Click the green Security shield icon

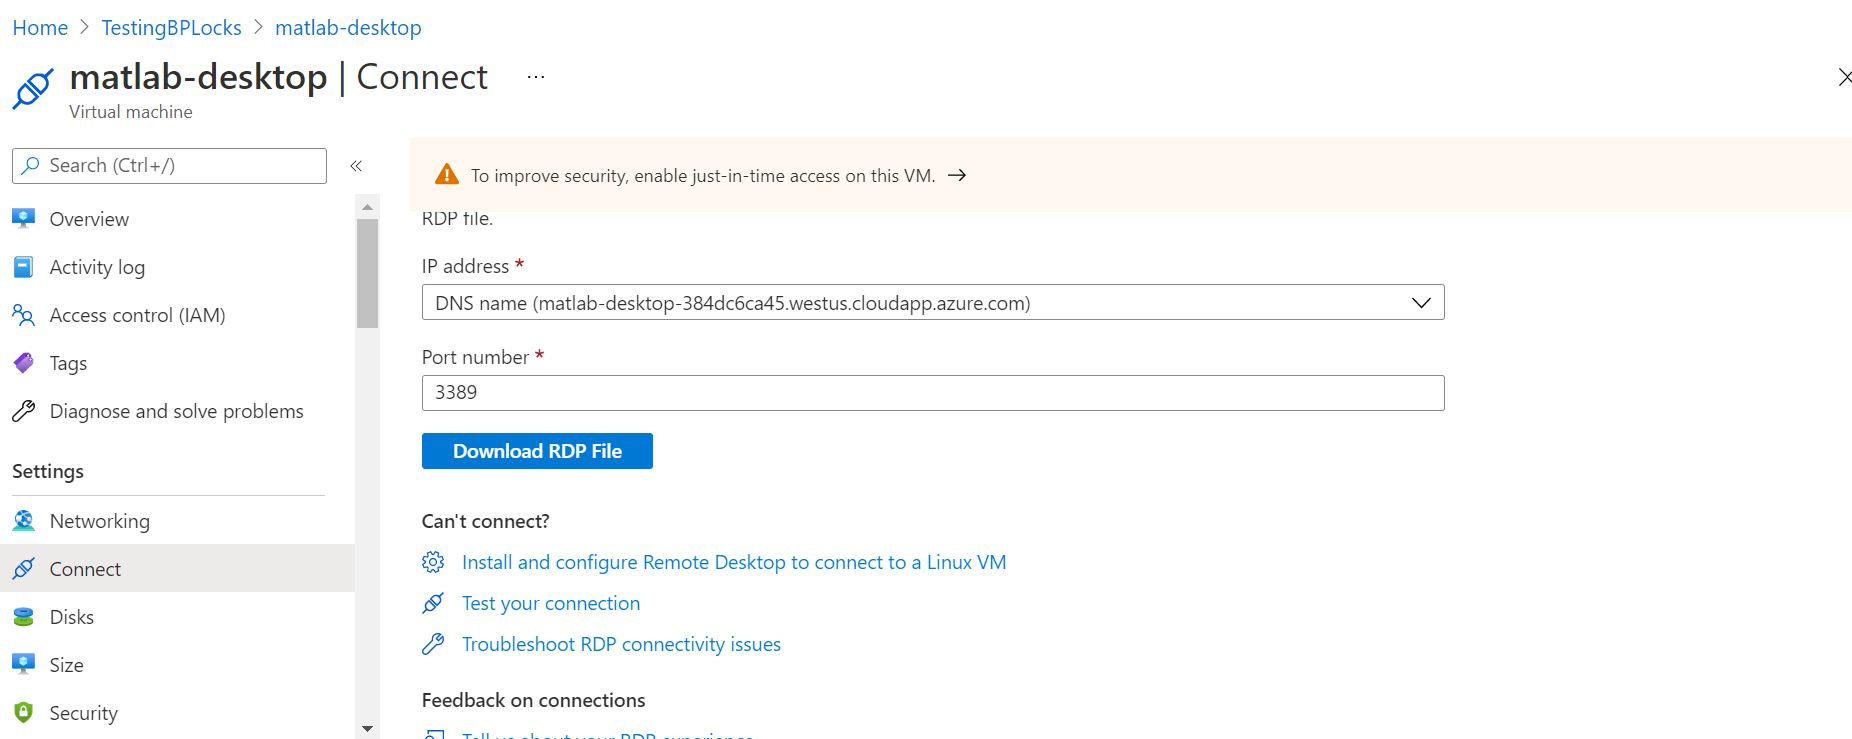24,712
